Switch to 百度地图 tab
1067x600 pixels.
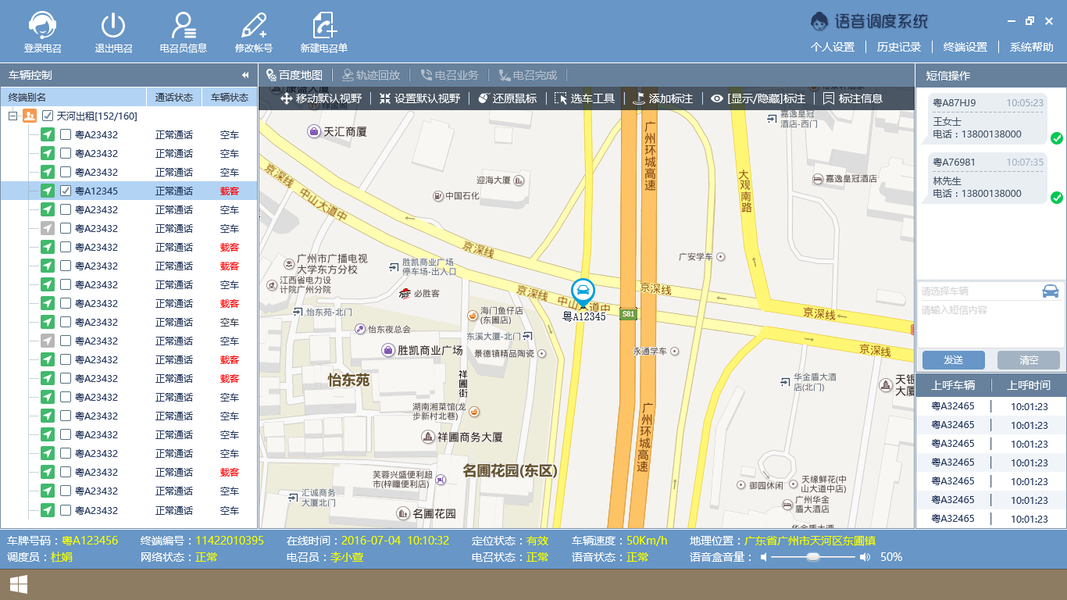(x=295, y=76)
